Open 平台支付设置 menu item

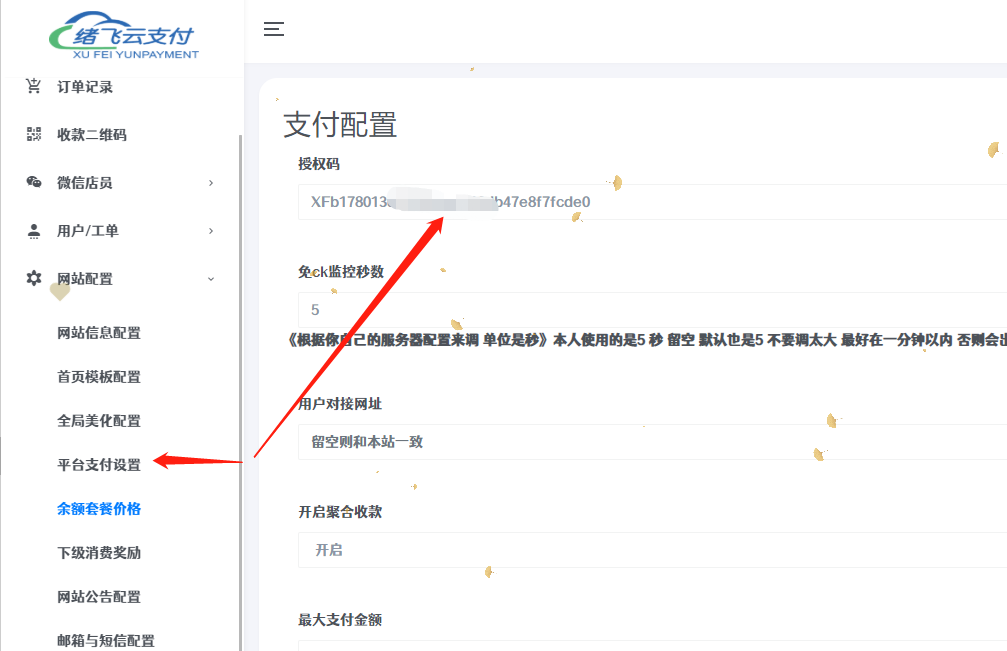(x=101, y=462)
